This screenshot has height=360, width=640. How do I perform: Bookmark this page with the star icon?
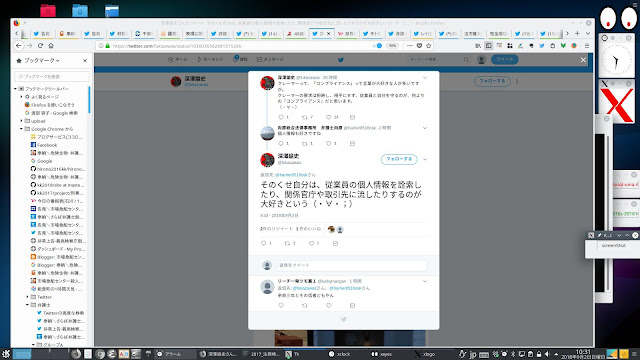(x=429, y=46)
